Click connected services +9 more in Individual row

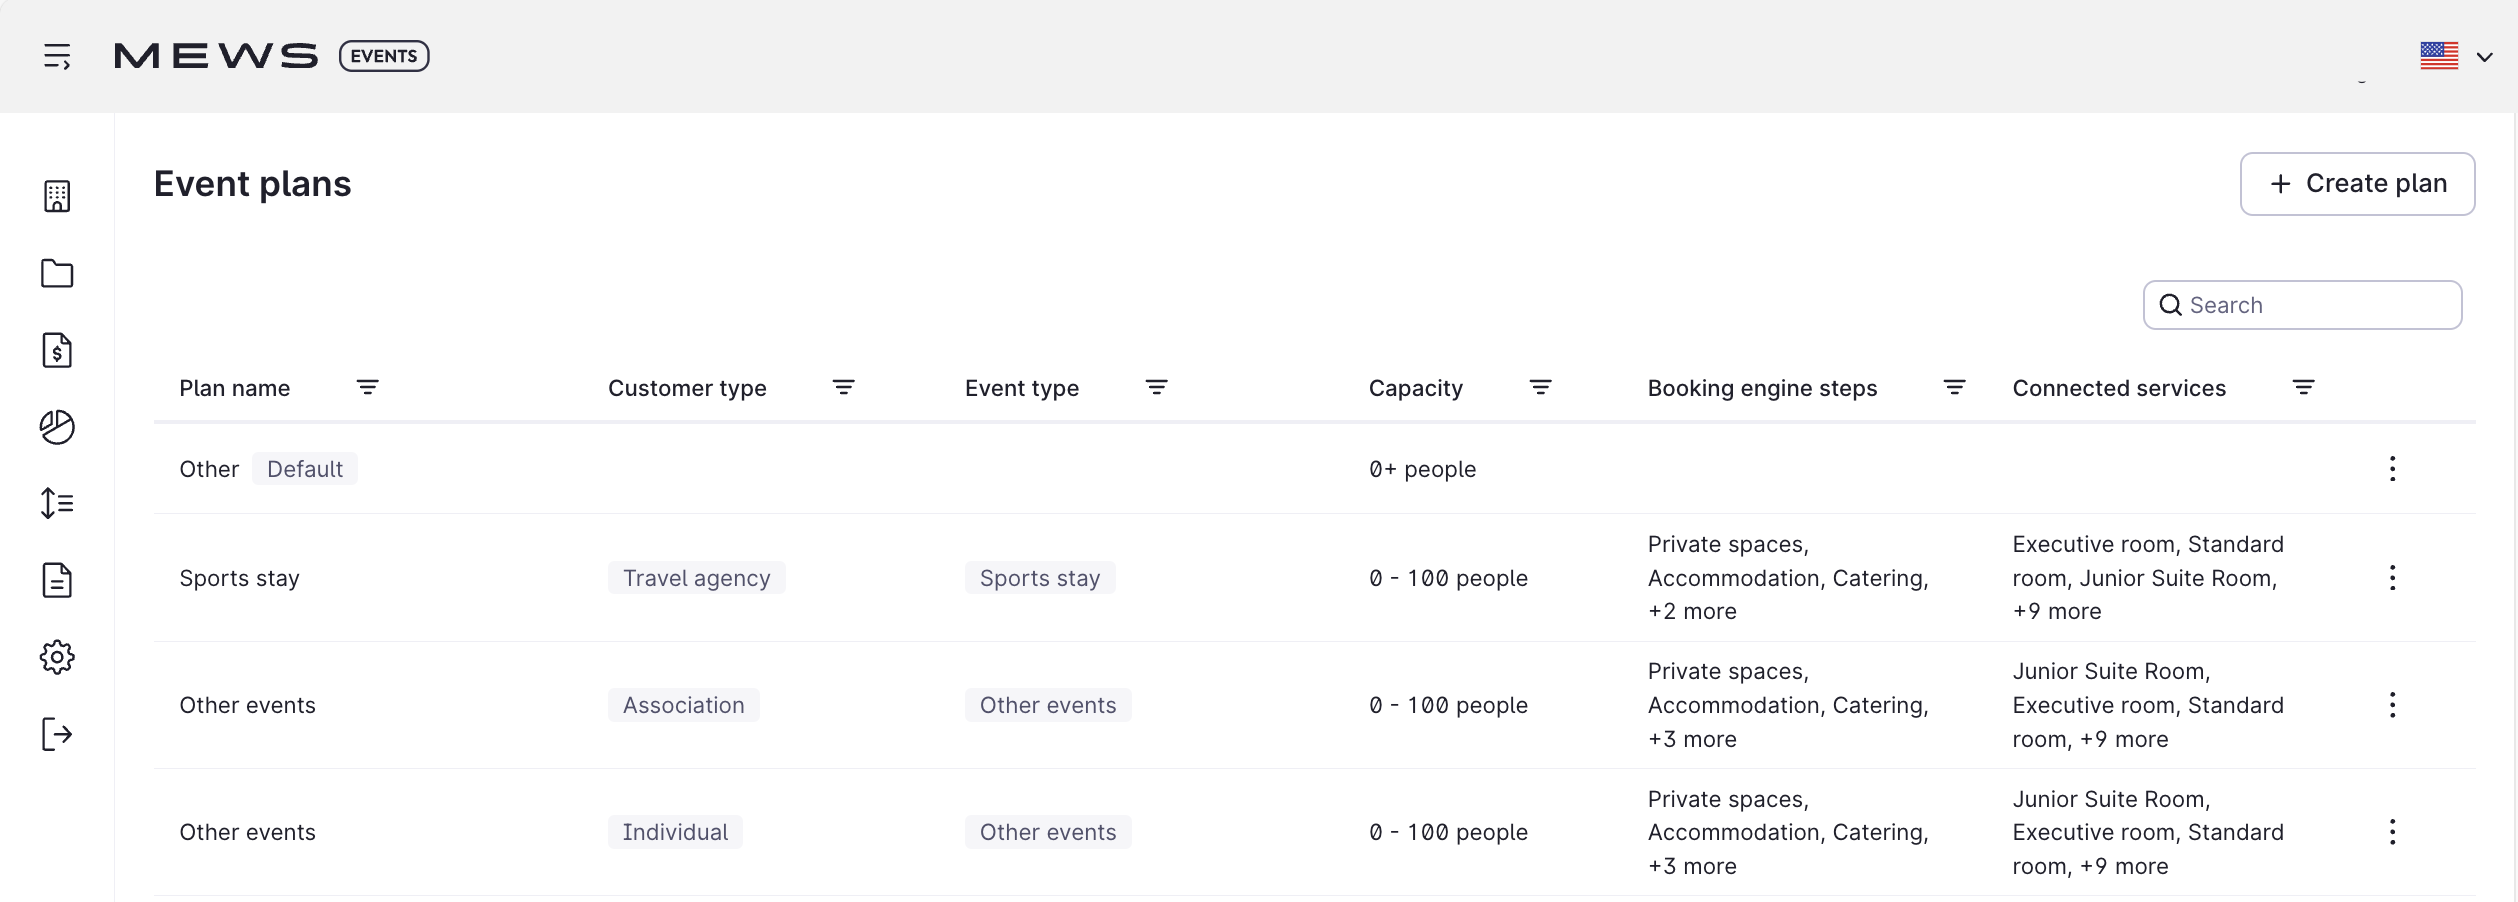tap(2148, 832)
